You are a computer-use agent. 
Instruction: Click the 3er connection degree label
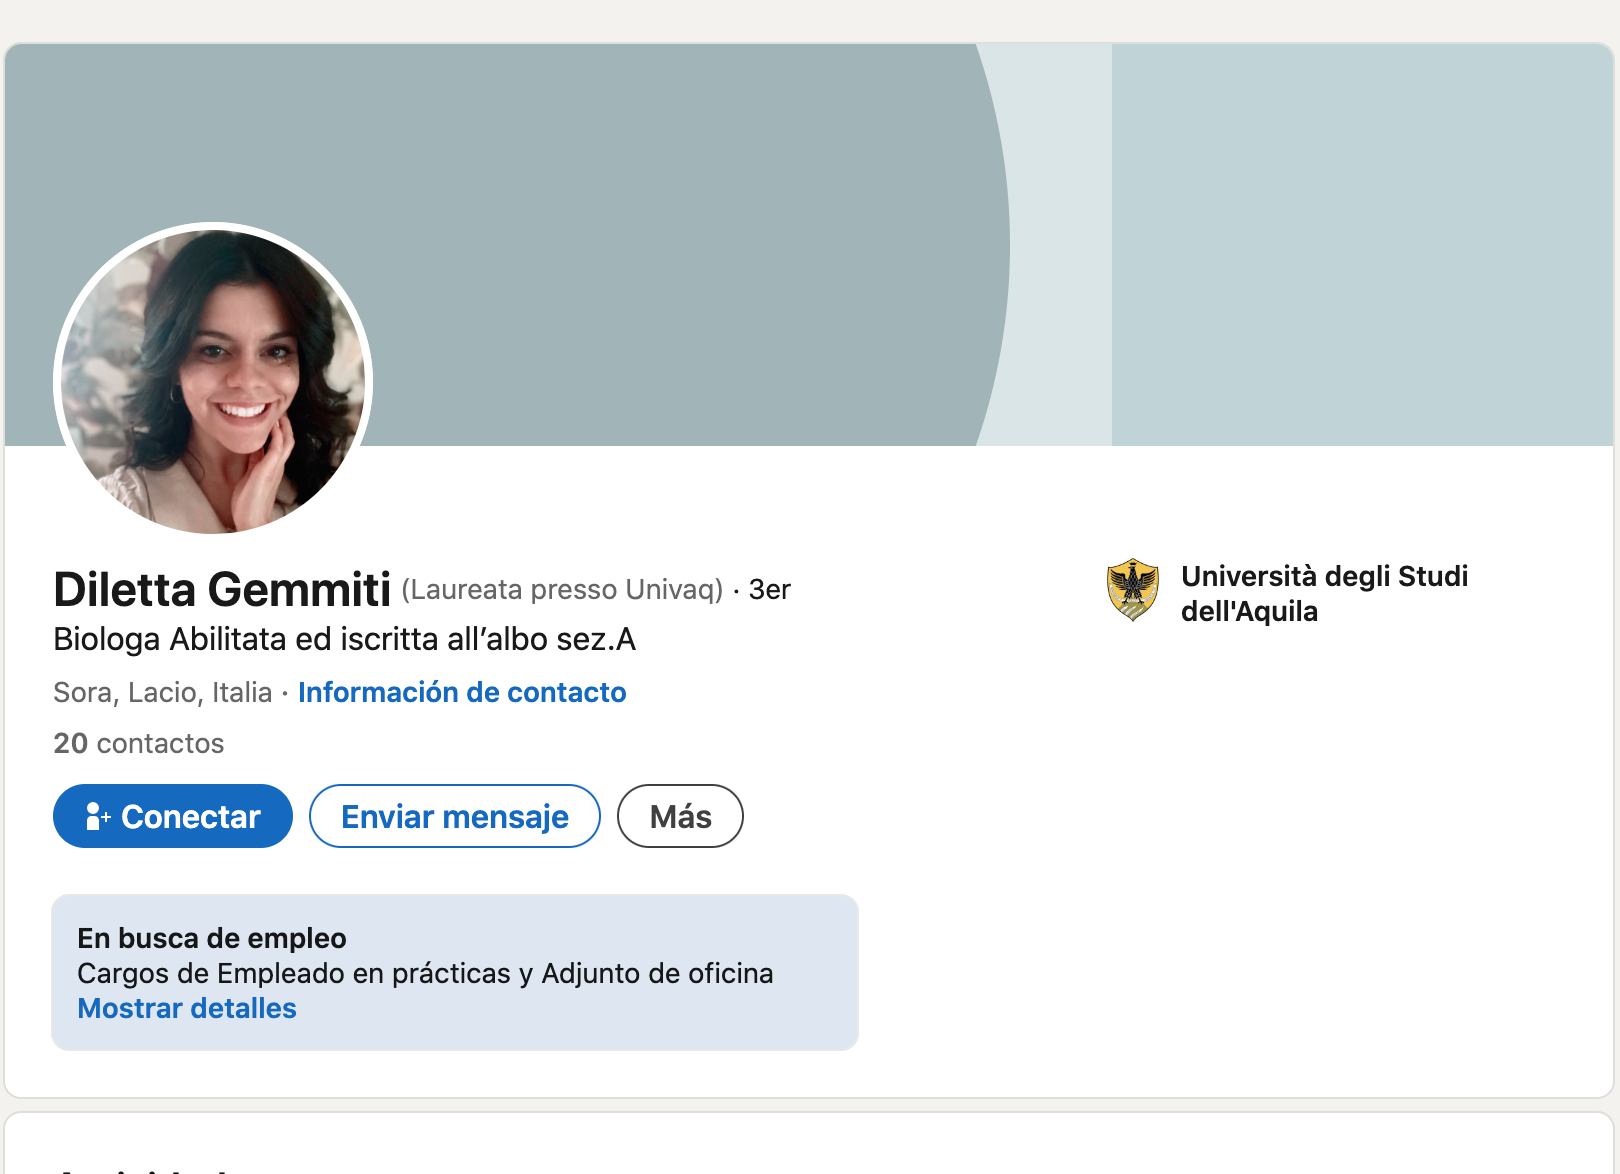point(769,590)
